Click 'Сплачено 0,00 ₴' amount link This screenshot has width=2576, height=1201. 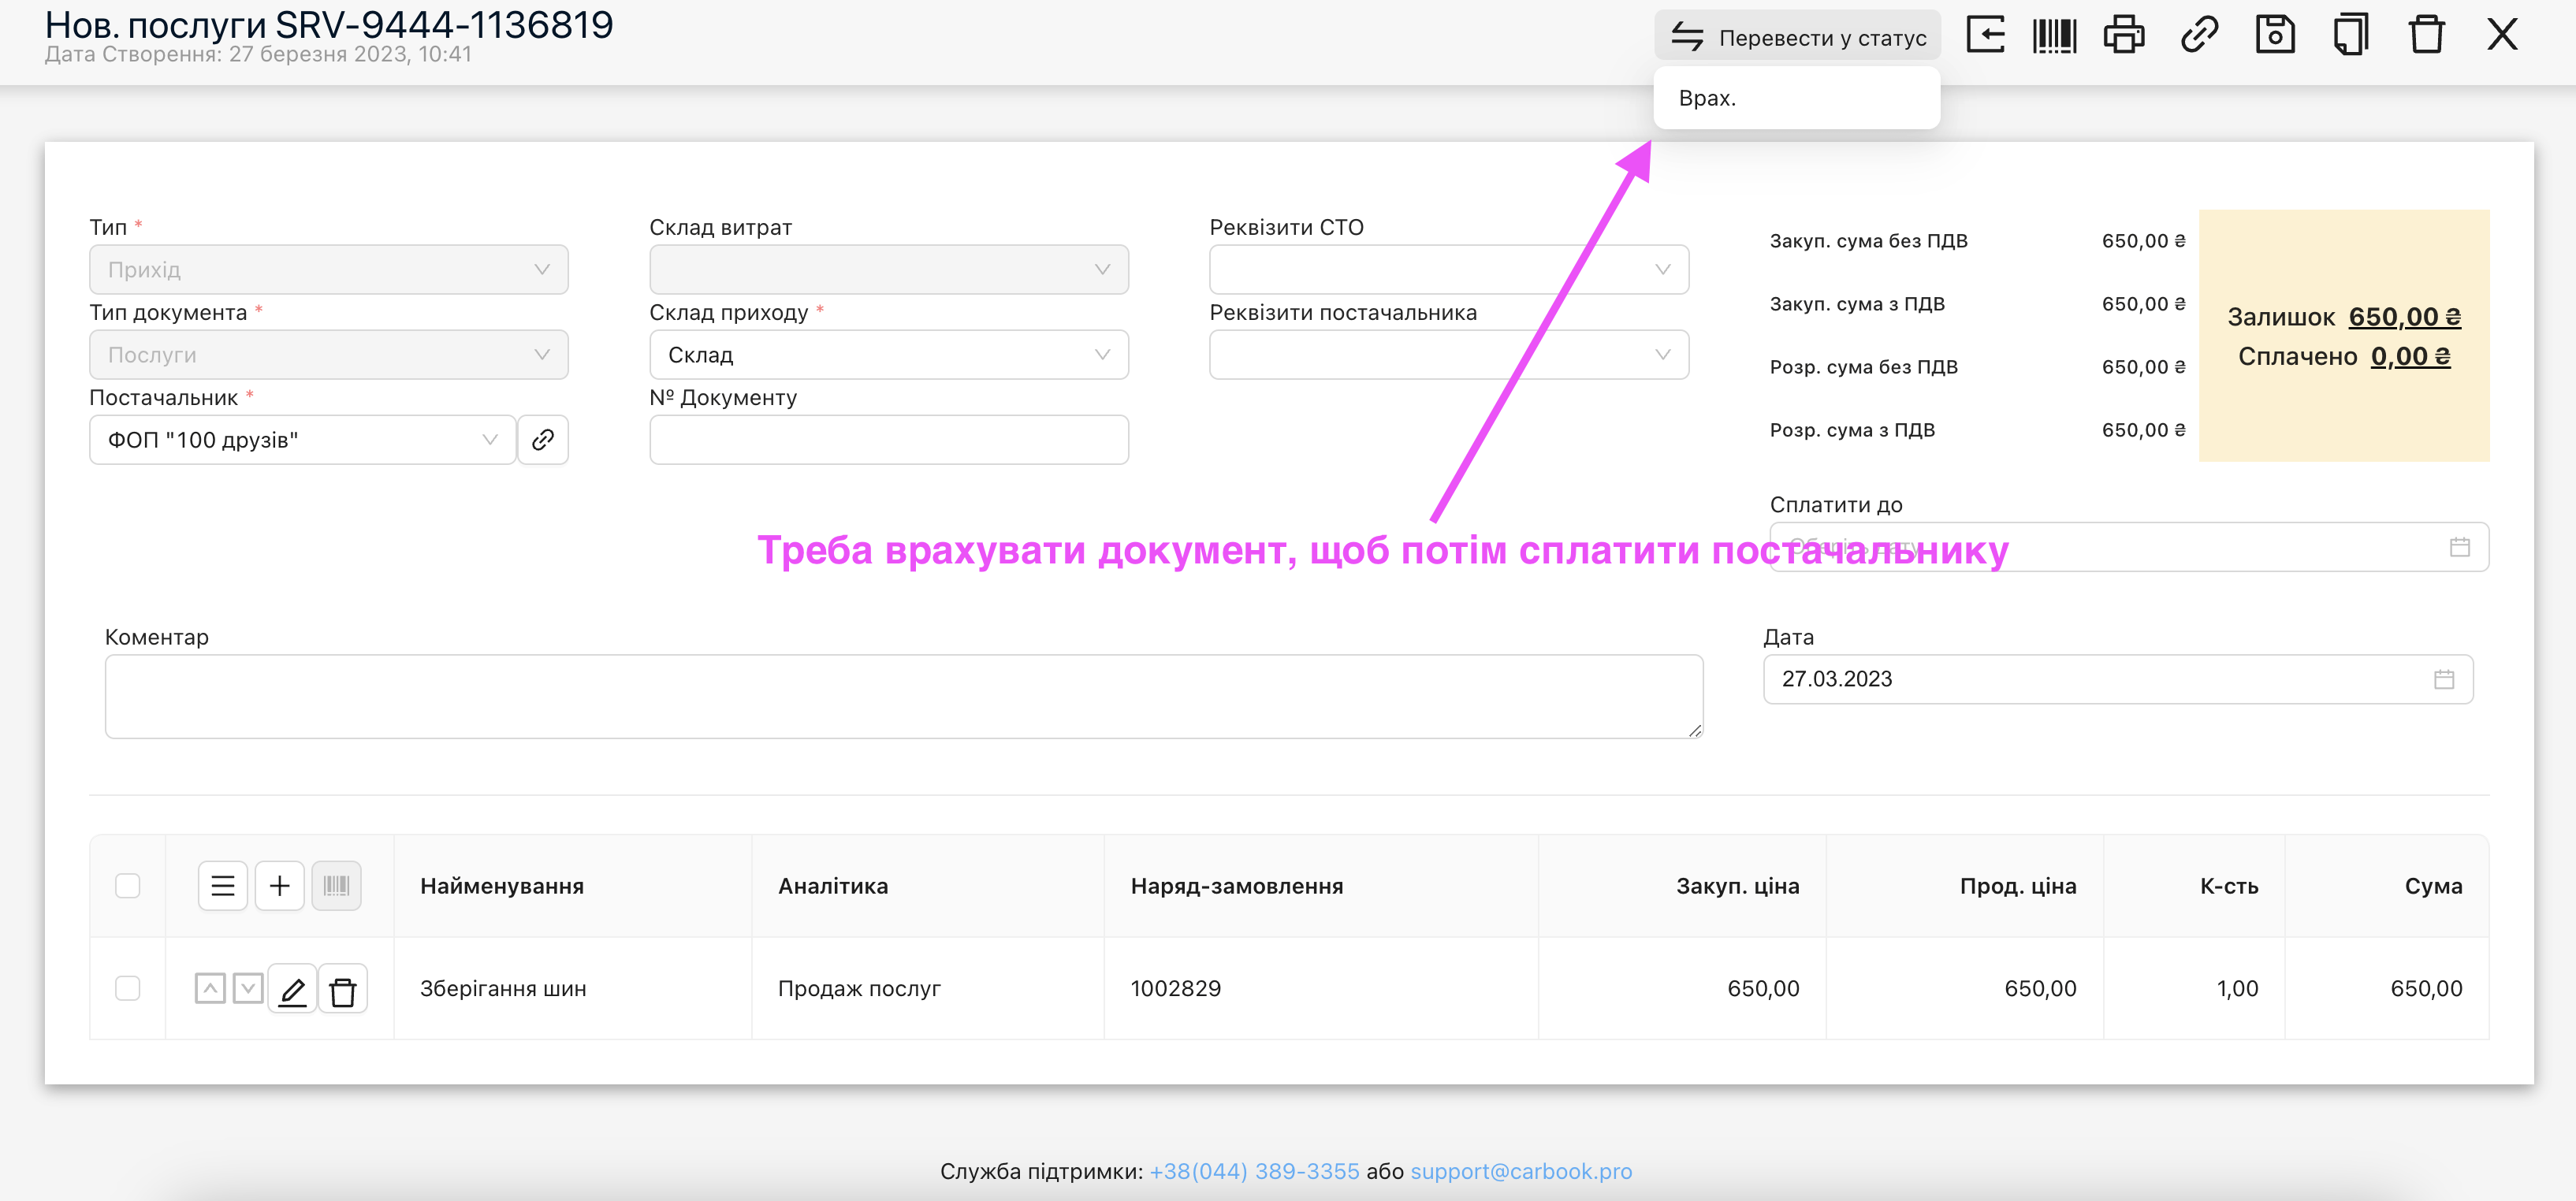point(2410,356)
